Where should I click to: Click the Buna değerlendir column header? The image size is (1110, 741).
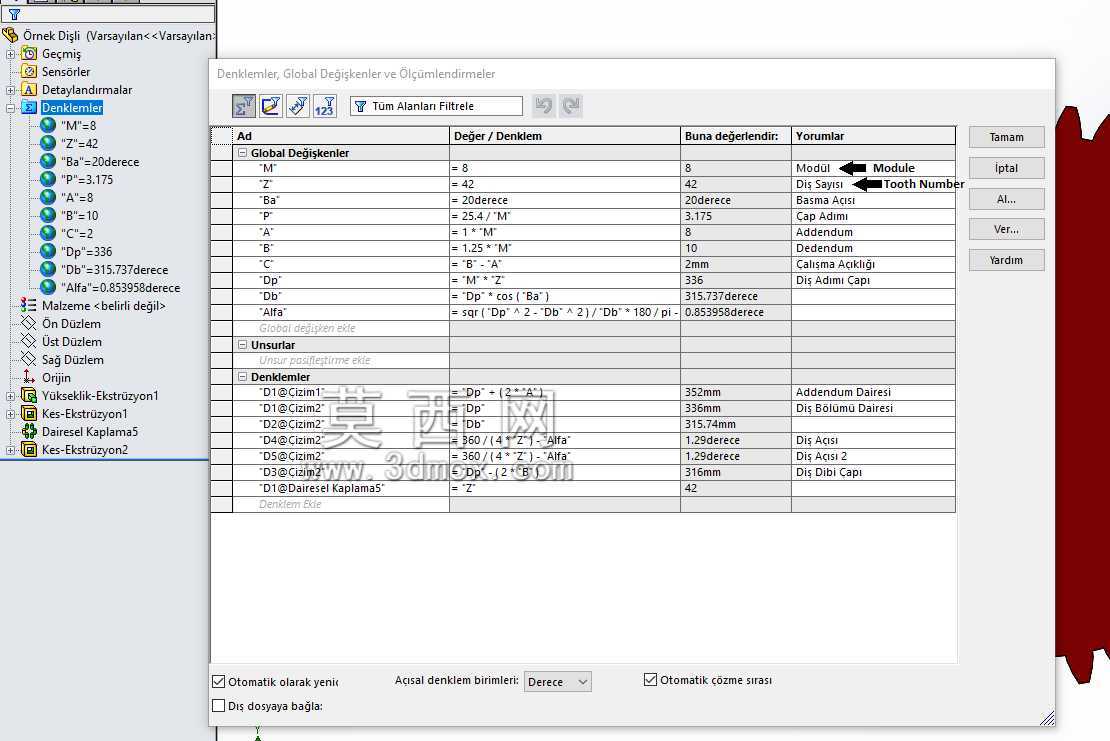736,136
